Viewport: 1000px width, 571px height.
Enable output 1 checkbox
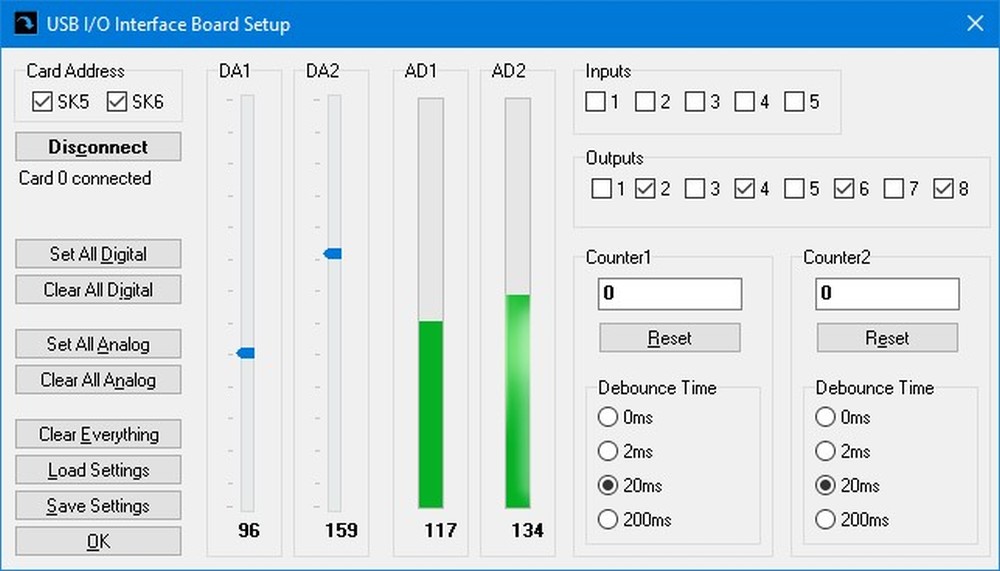(x=601, y=189)
